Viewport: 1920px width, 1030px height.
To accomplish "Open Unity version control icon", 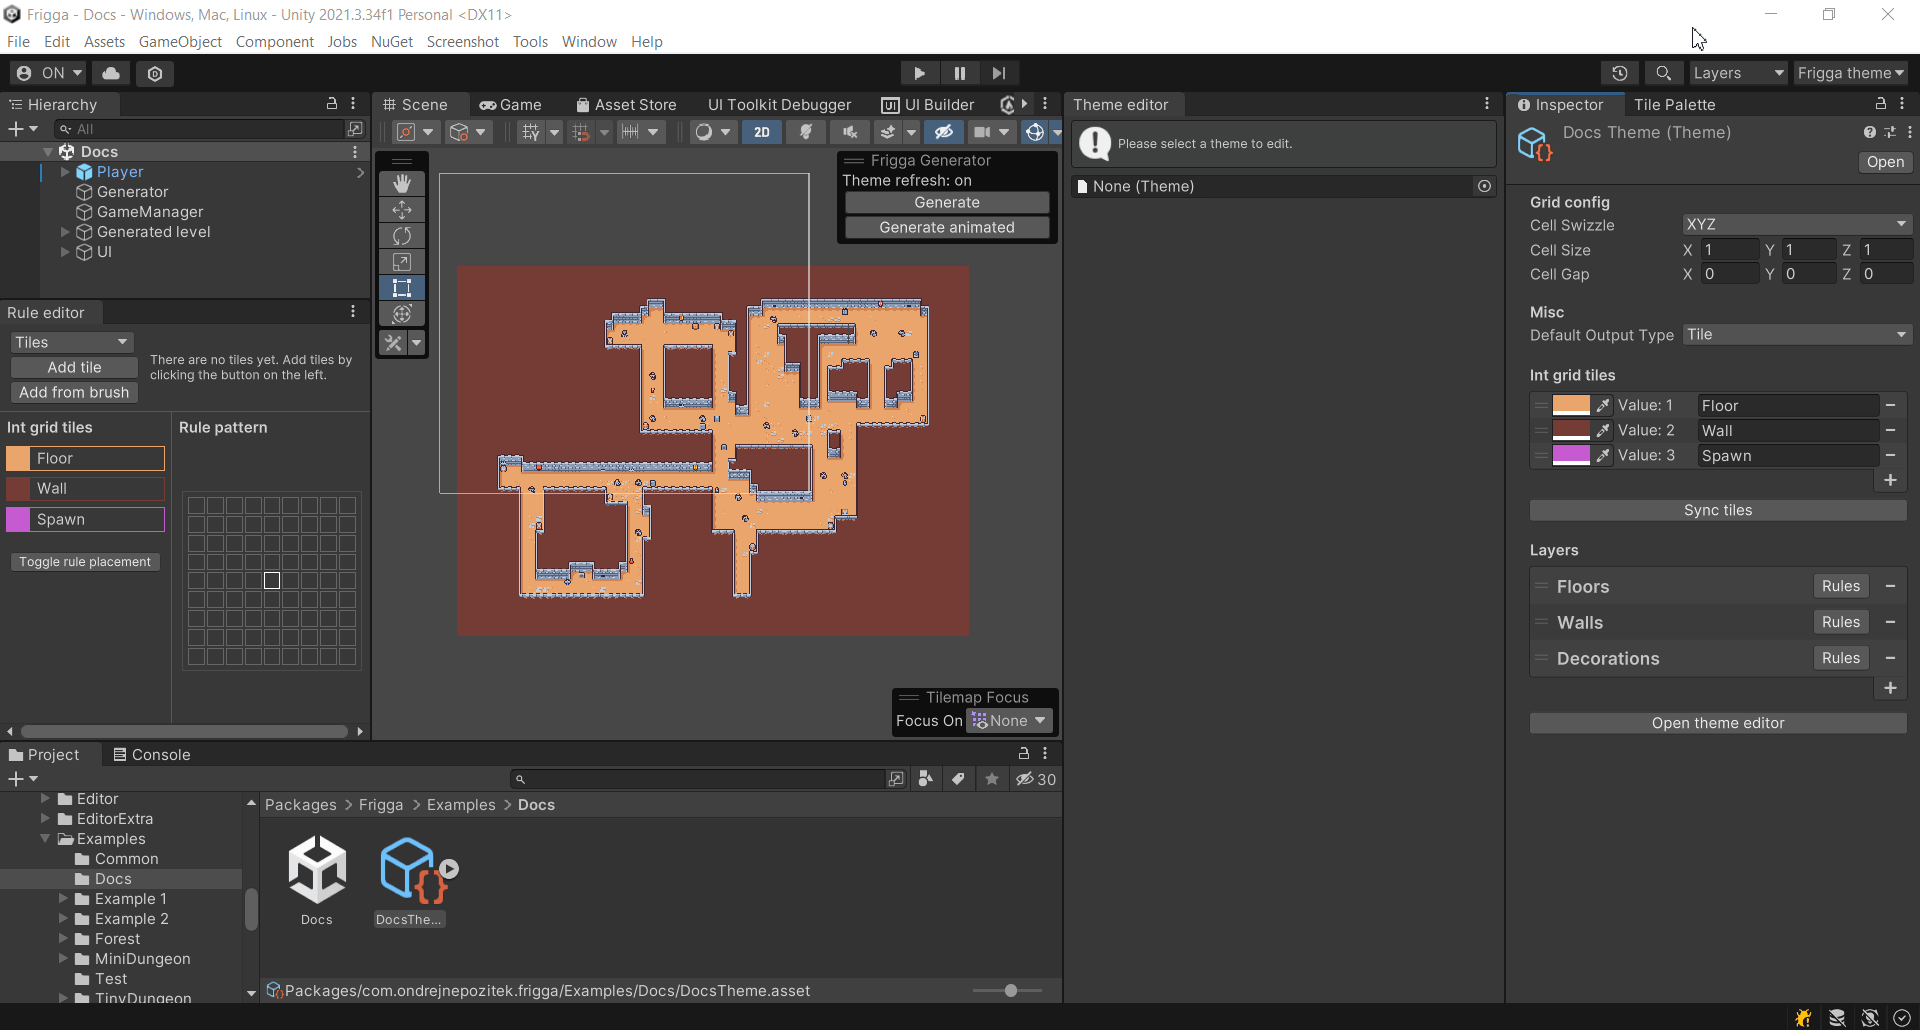I will pyautogui.click(x=155, y=73).
